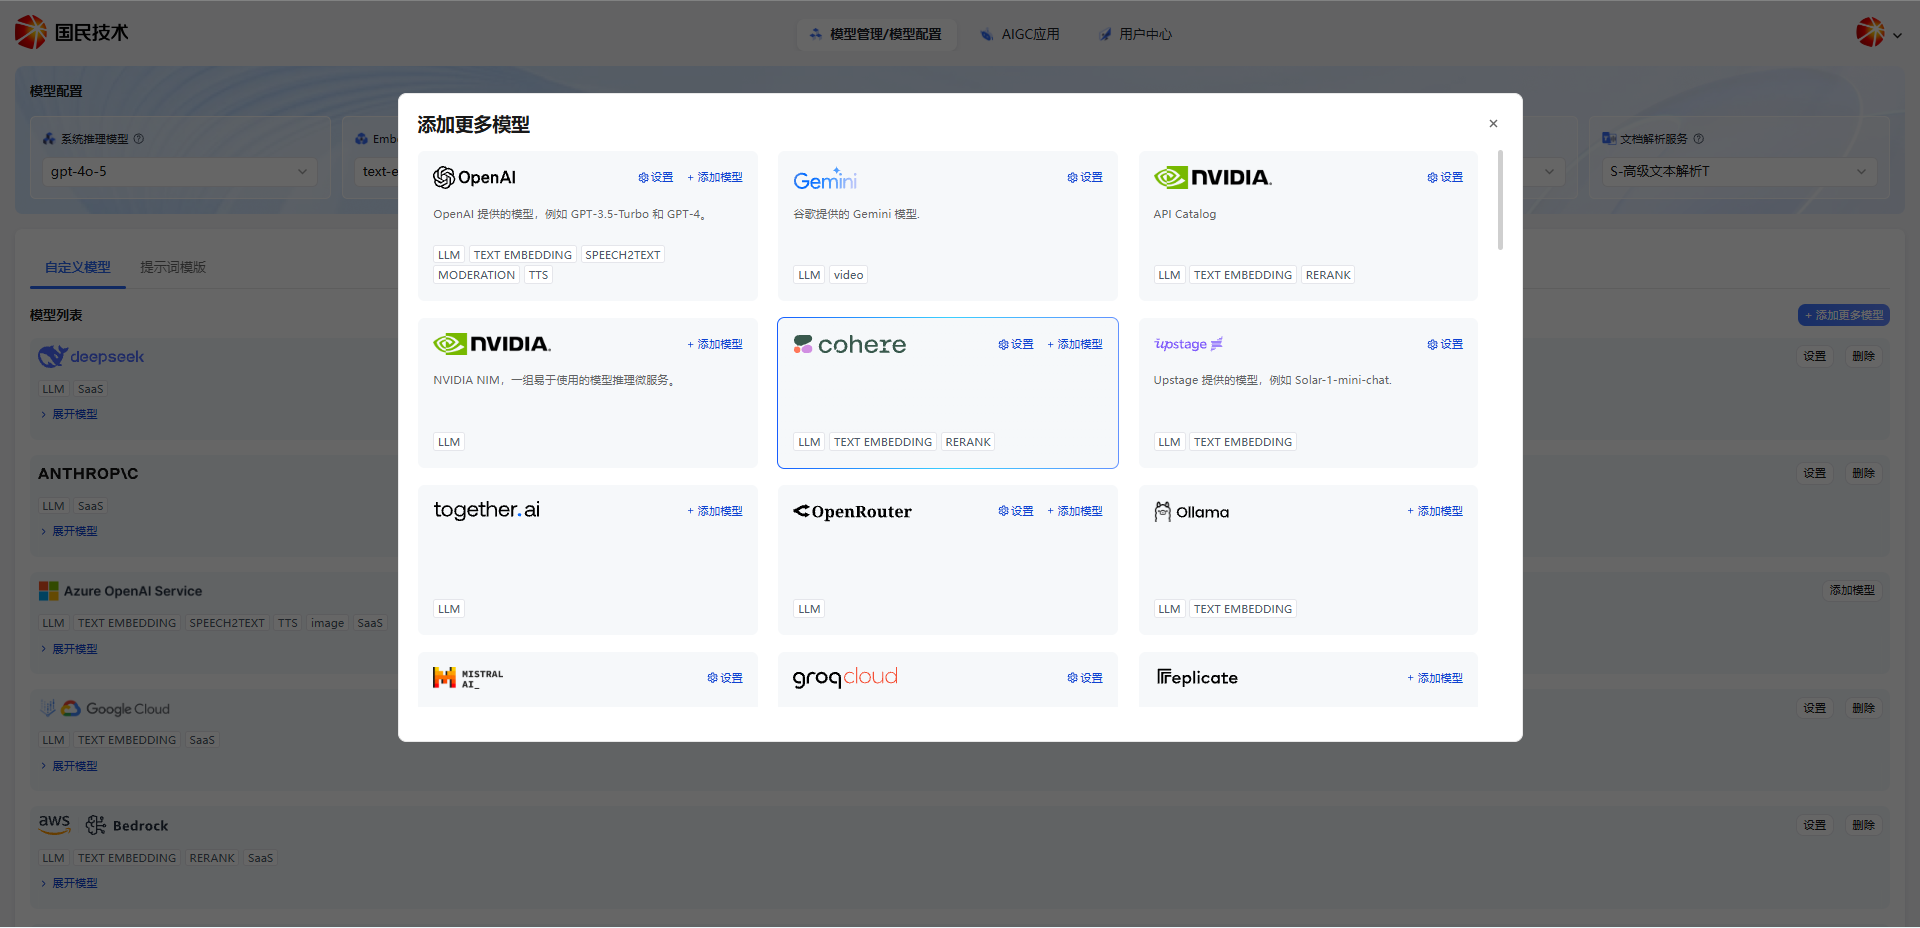The image size is (1920, 928).
Task: Open the 模型管理/模型配置 menu tab
Action: coord(876,34)
